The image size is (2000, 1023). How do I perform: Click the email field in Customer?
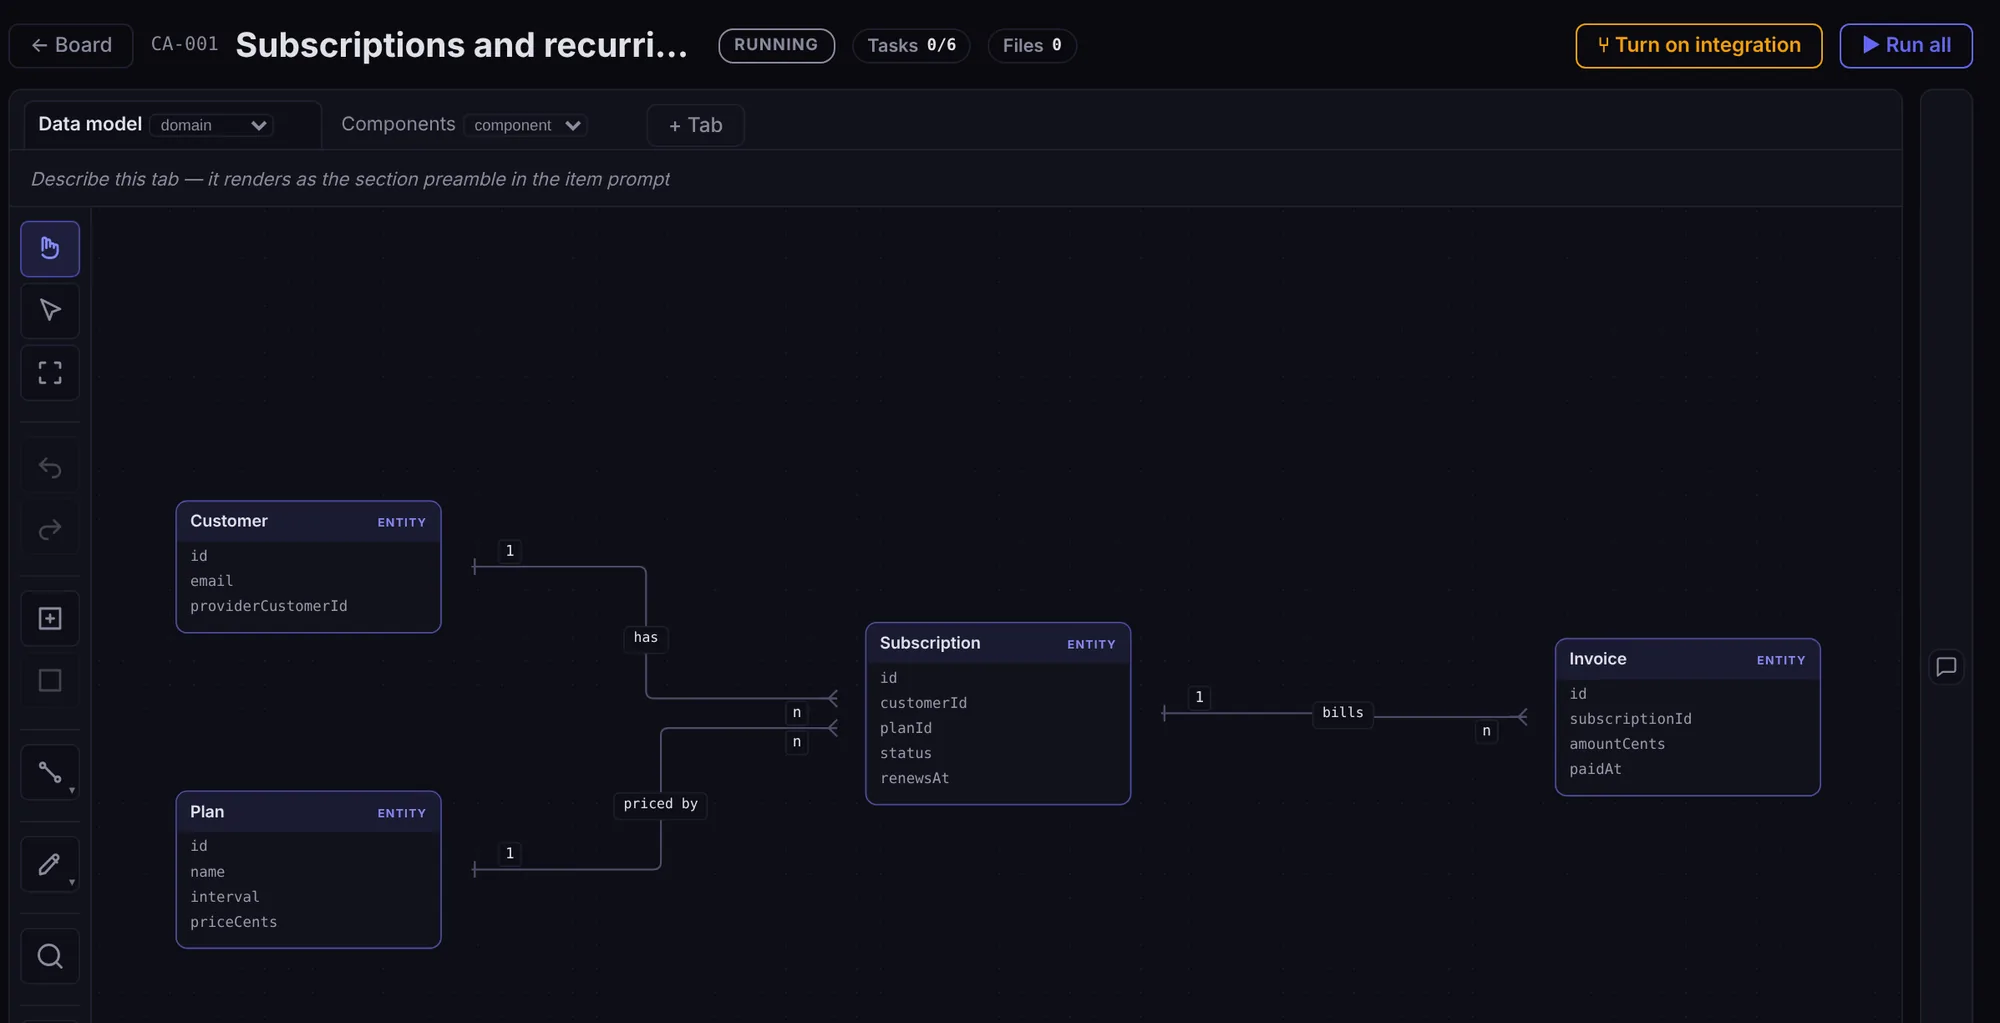(x=211, y=581)
